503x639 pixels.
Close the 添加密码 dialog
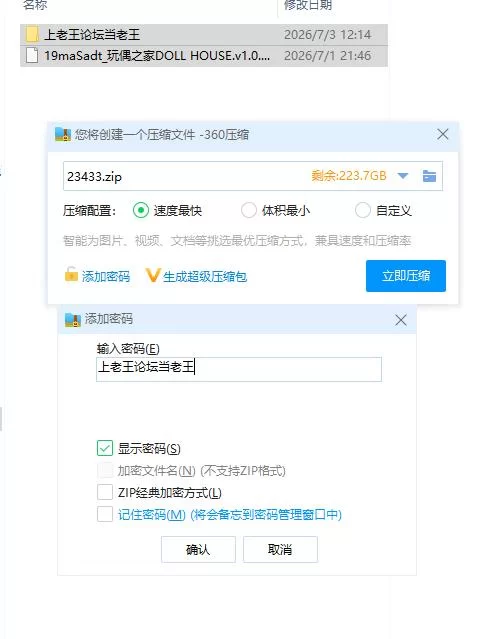point(401,320)
